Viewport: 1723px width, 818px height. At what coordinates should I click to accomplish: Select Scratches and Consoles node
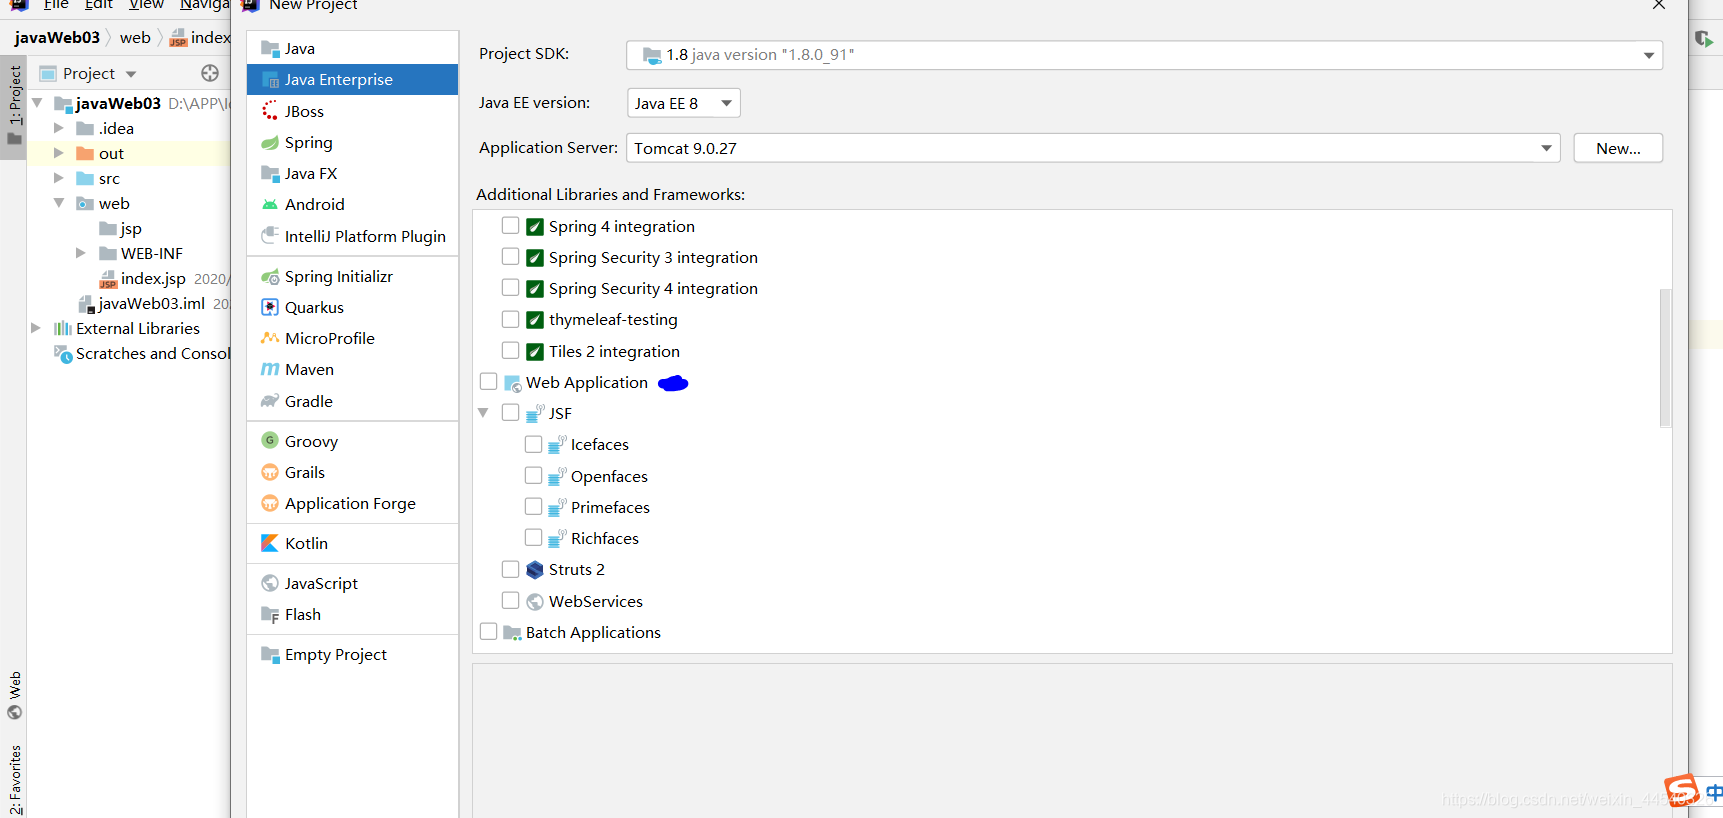(x=142, y=354)
